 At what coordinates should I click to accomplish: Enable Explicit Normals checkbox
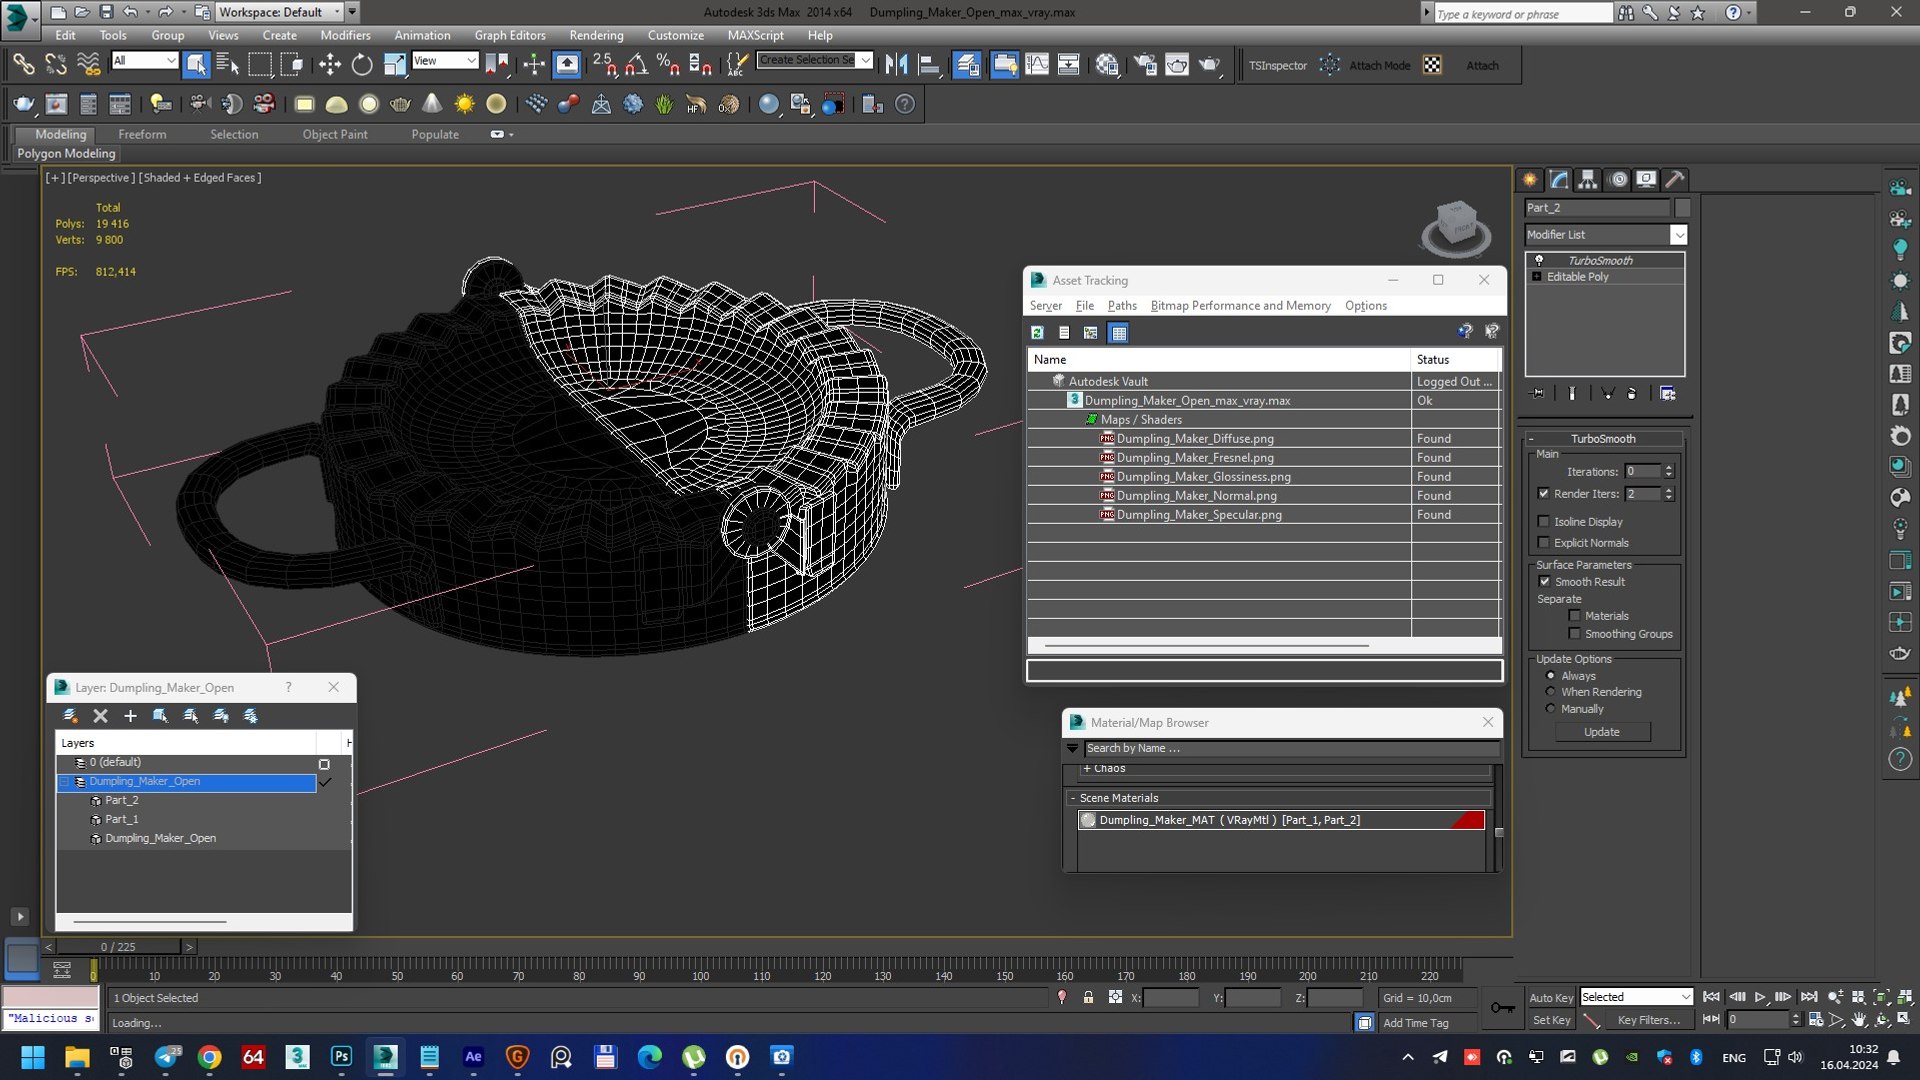click(1544, 543)
